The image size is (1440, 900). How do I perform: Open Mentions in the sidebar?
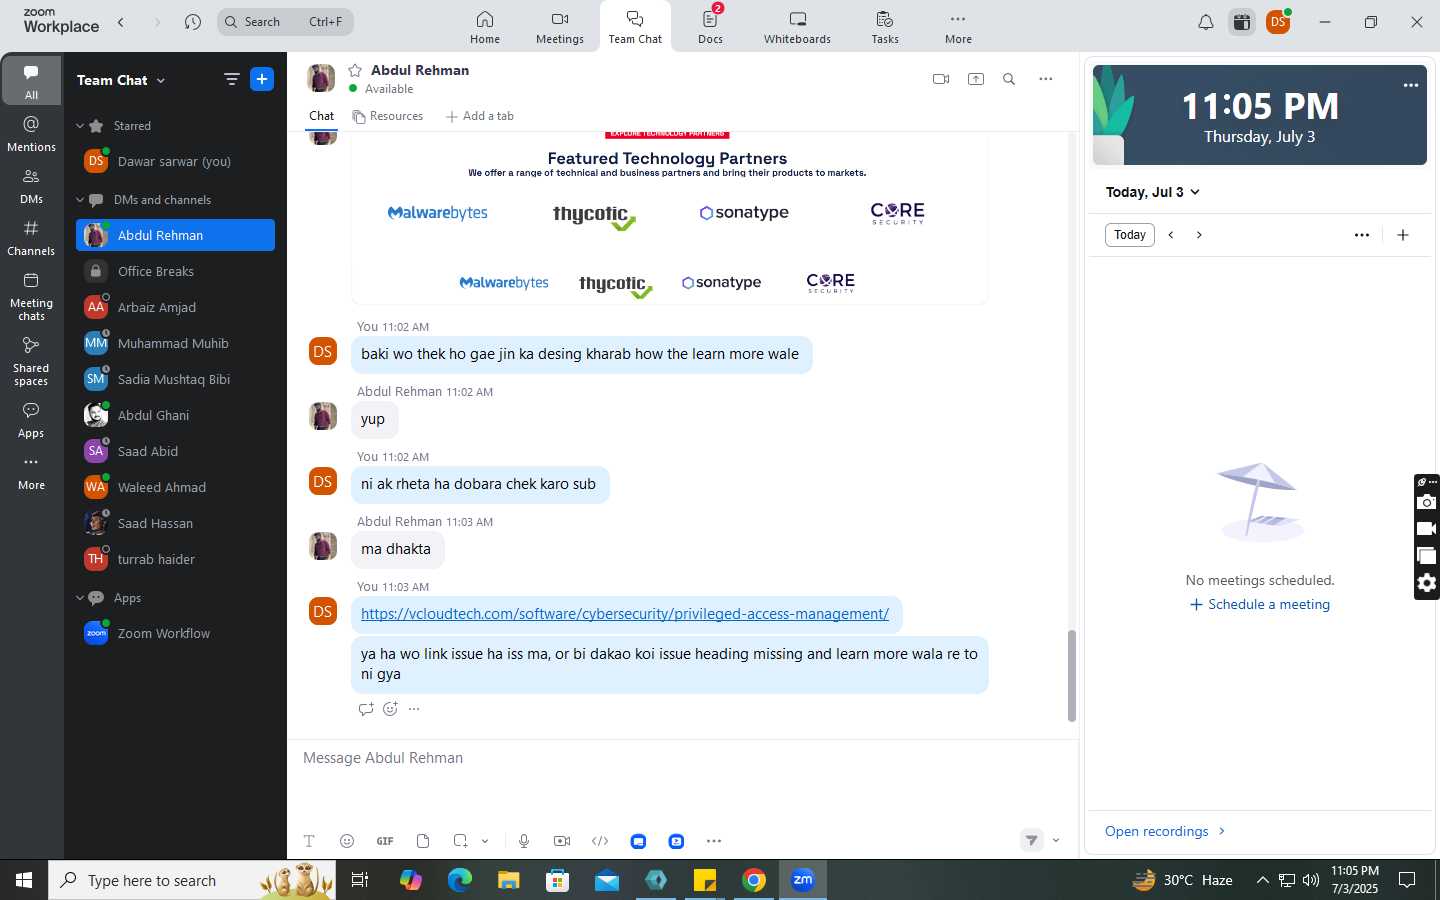(x=31, y=133)
